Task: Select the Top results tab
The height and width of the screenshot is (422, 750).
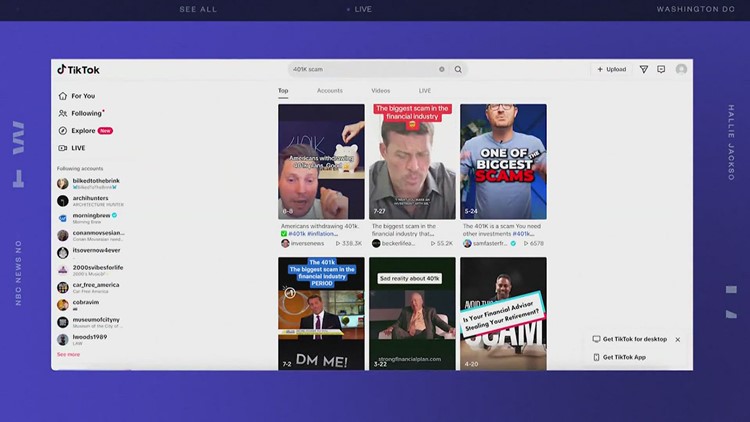Action: tap(283, 90)
